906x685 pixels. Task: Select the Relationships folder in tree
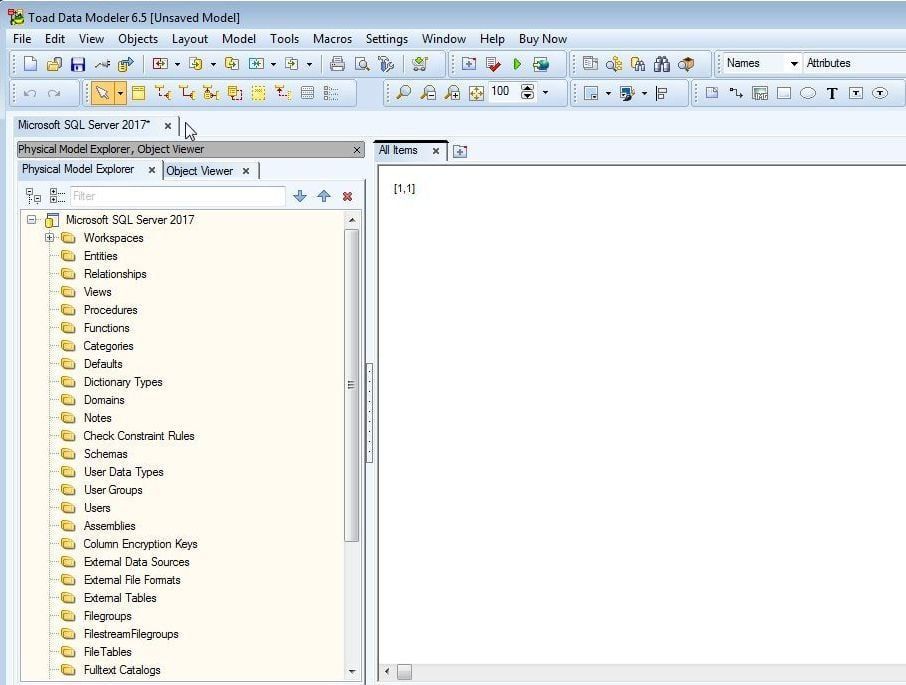click(115, 274)
